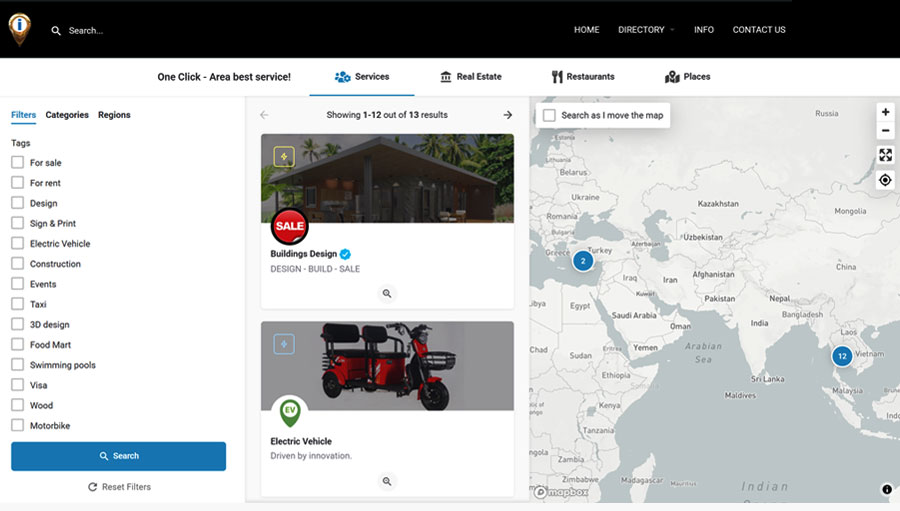Zoom out on the map

885,131
